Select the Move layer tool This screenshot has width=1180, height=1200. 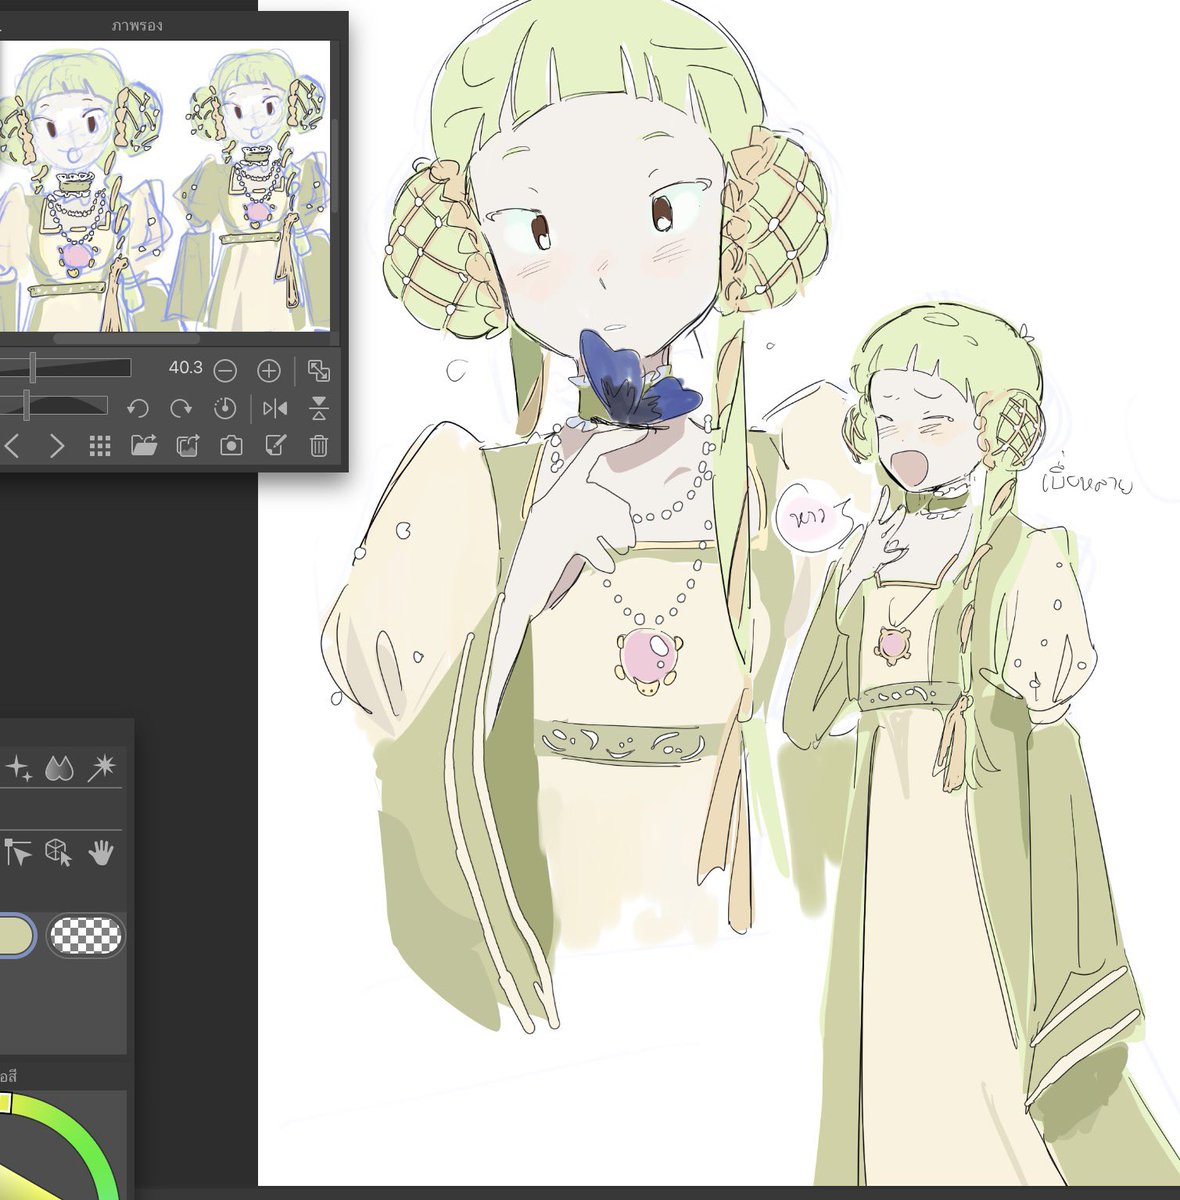(18, 852)
